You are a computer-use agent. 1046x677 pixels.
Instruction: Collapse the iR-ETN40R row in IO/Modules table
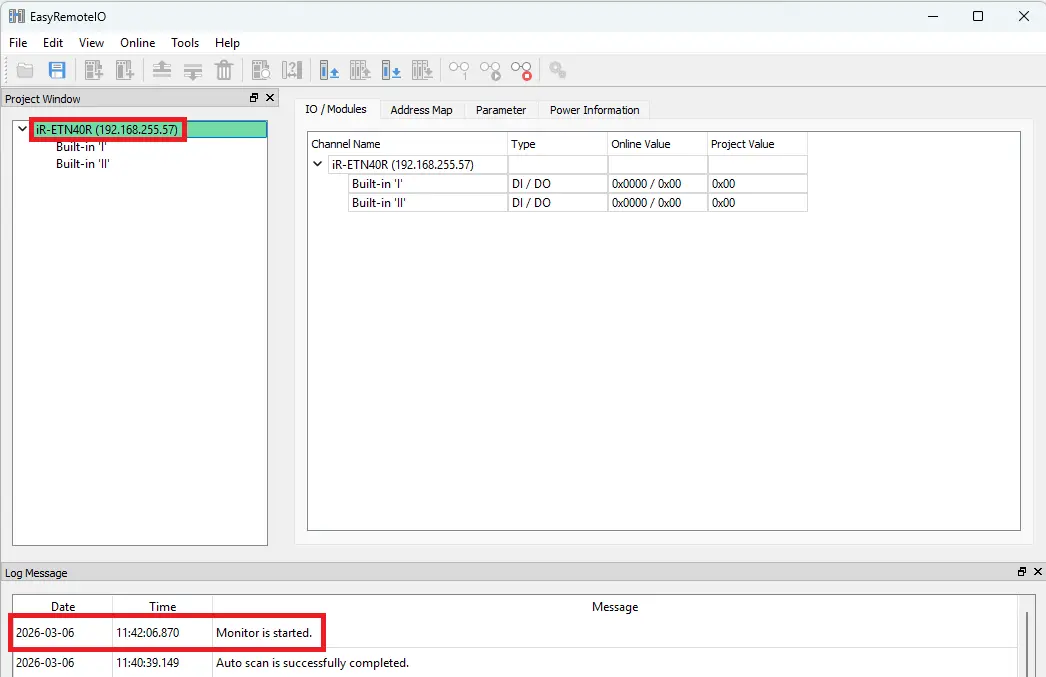(317, 164)
